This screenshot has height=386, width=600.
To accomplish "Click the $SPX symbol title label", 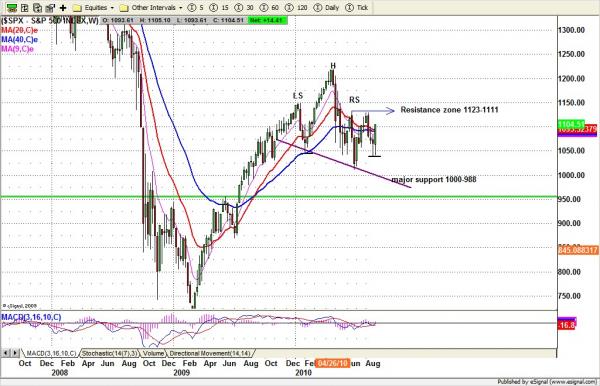I will tap(50, 20).
